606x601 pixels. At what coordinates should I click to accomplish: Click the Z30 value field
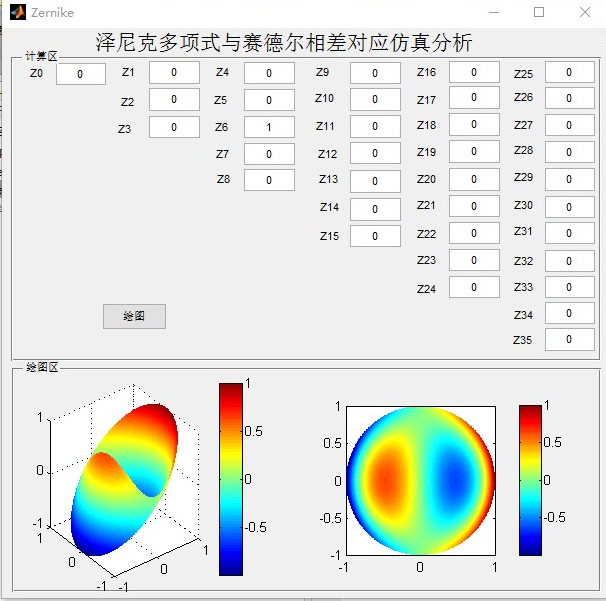pyautogui.click(x=570, y=207)
